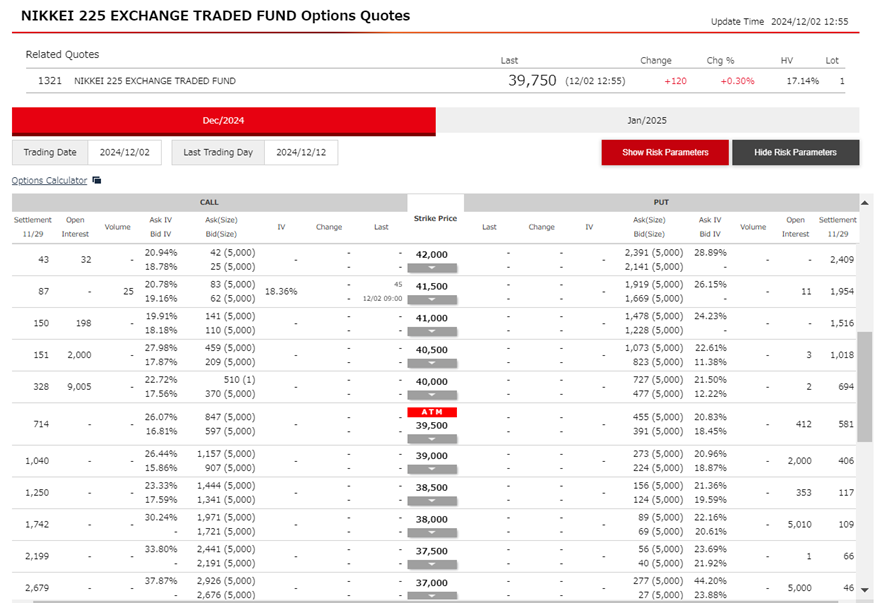Switch to the Dec/2024 expiry tab
The height and width of the screenshot is (603, 875).
(x=224, y=120)
